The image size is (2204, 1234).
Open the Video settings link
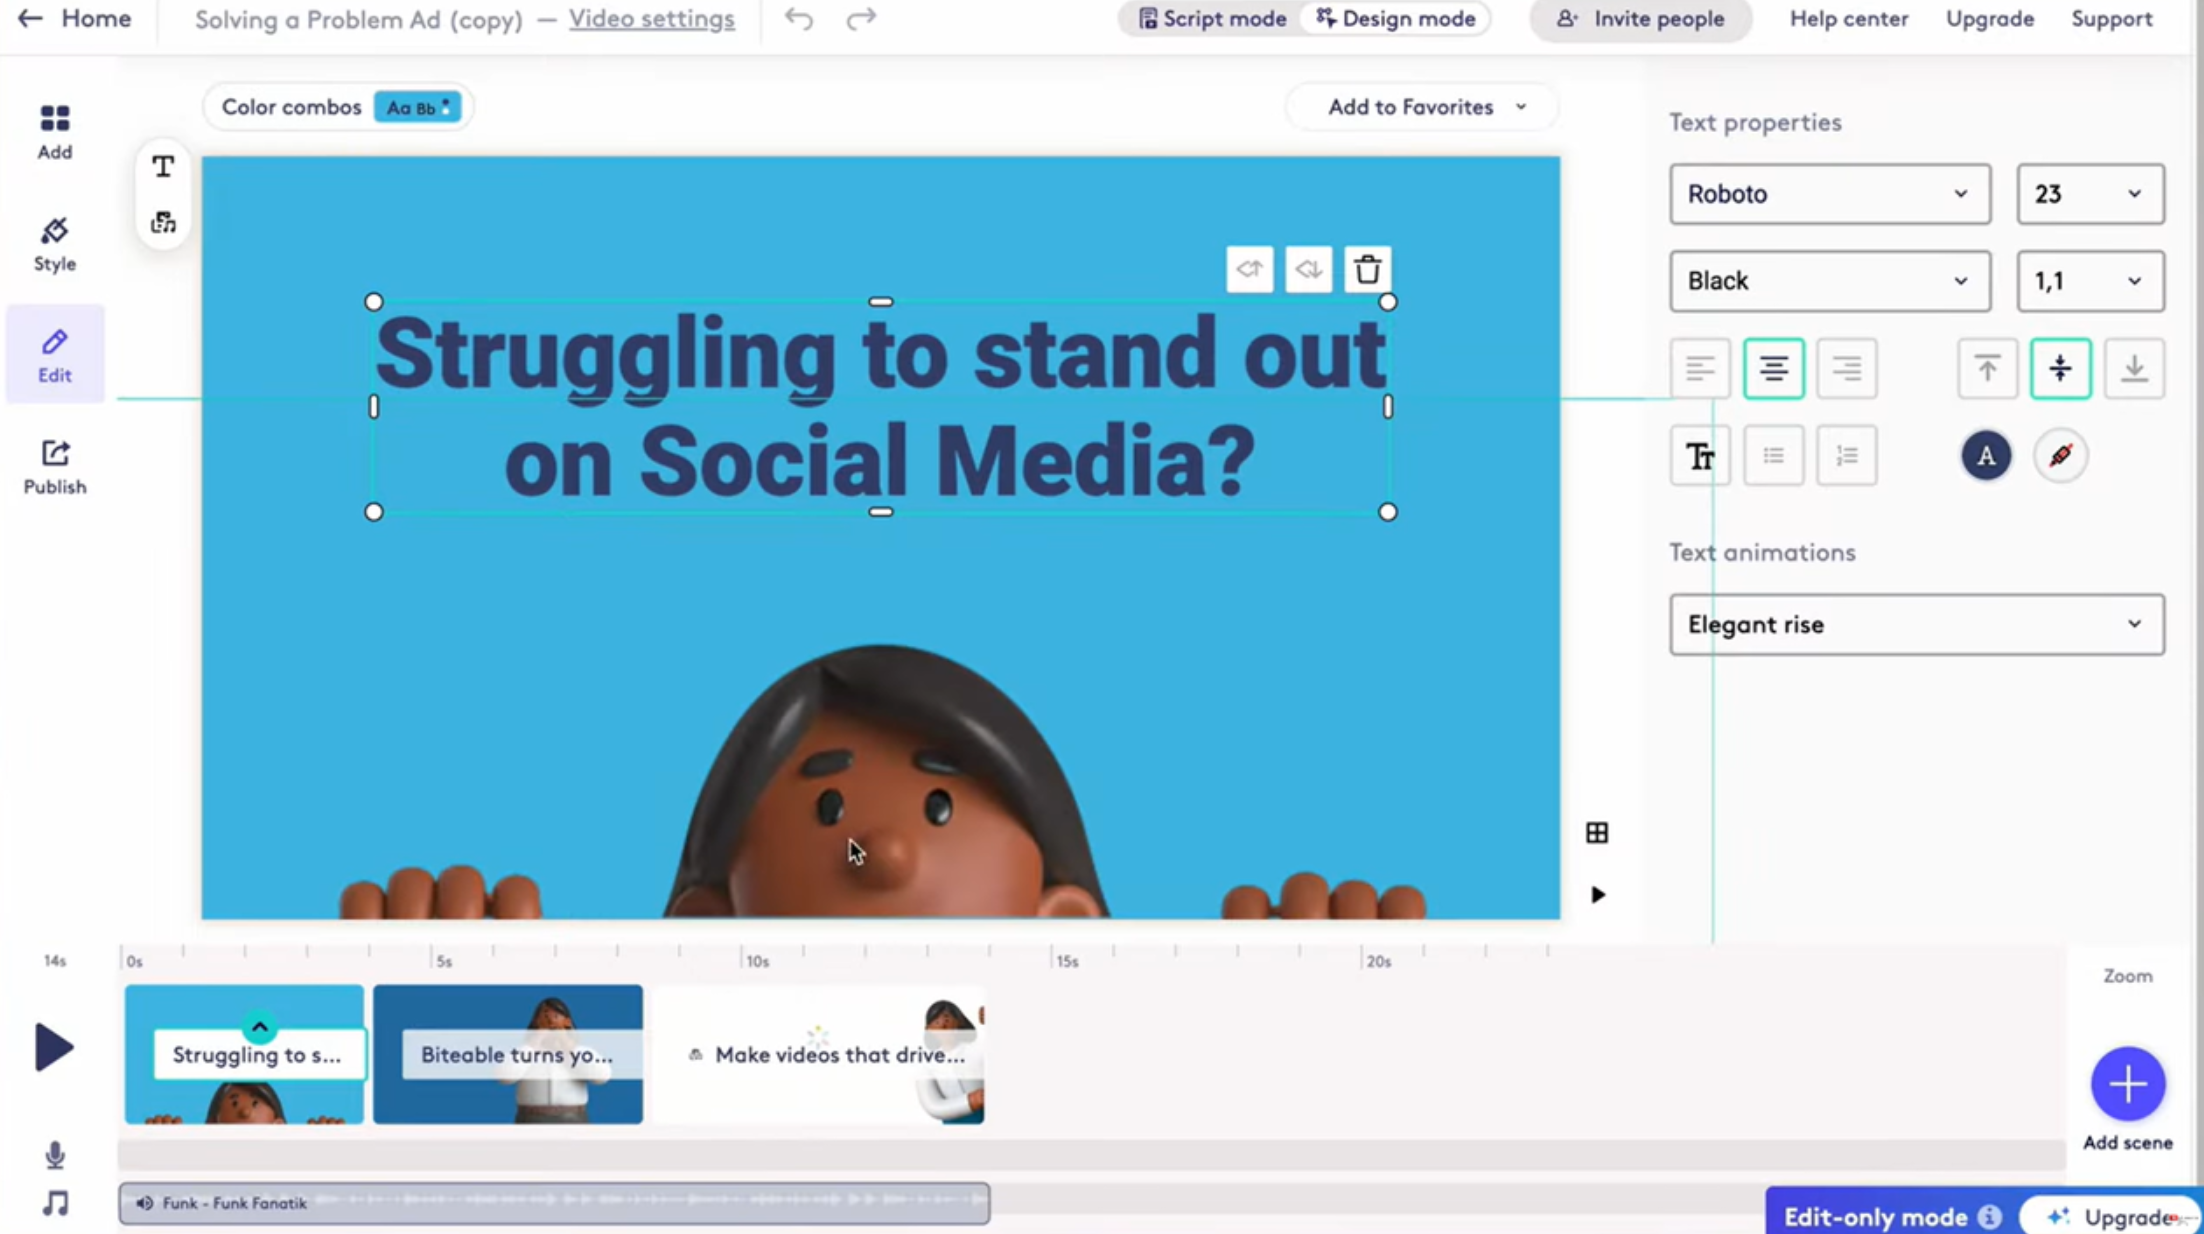pos(651,19)
